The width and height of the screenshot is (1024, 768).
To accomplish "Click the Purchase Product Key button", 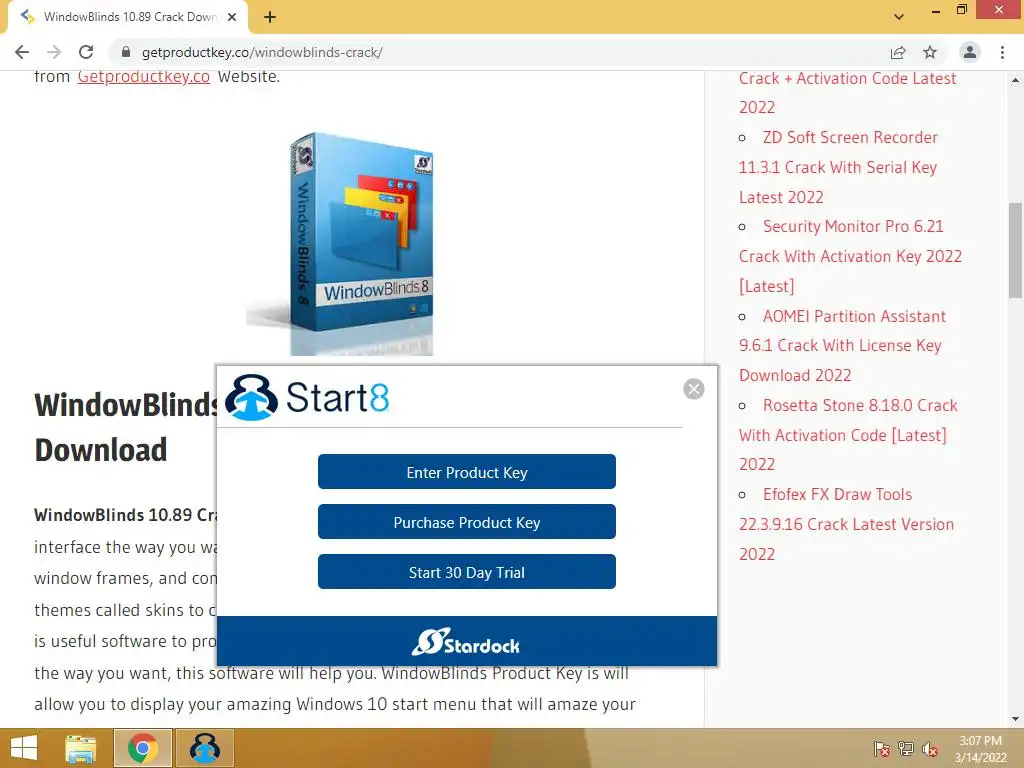I will tap(466, 522).
